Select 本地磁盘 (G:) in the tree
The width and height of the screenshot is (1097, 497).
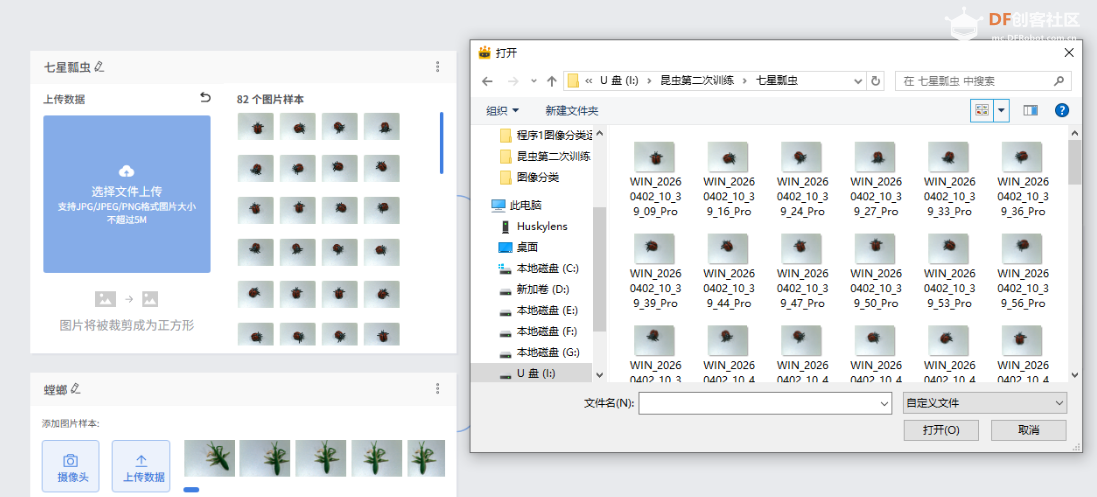coord(538,352)
